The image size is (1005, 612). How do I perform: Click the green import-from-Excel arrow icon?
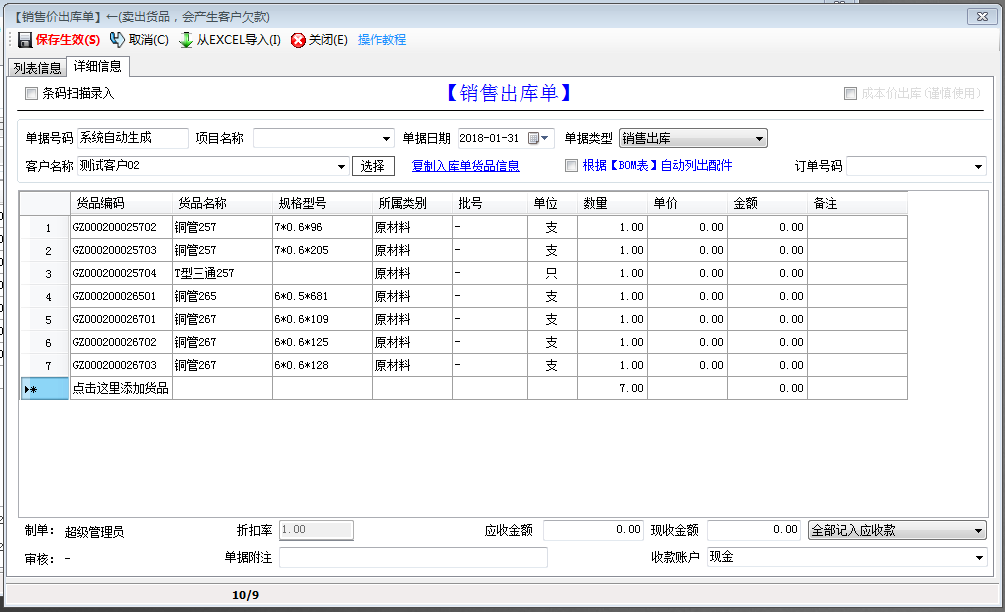coord(186,40)
